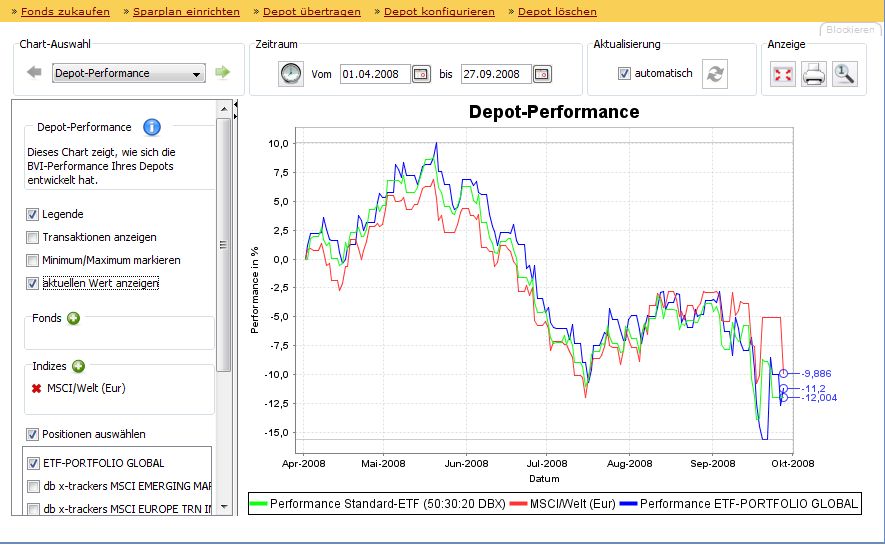Open the Depot konfigurieren link
Viewport: 885px width, 548px height.
click(439, 12)
